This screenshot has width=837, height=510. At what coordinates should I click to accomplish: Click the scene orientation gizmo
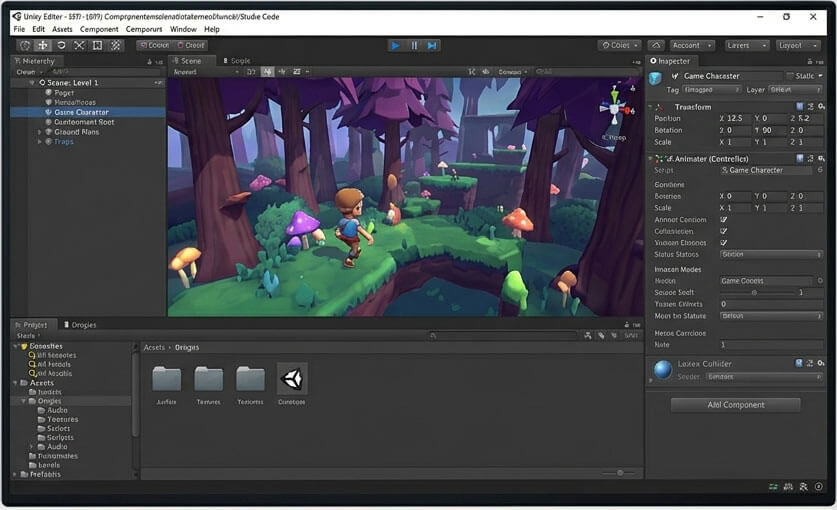pyautogui.click(x=615, y=107)
